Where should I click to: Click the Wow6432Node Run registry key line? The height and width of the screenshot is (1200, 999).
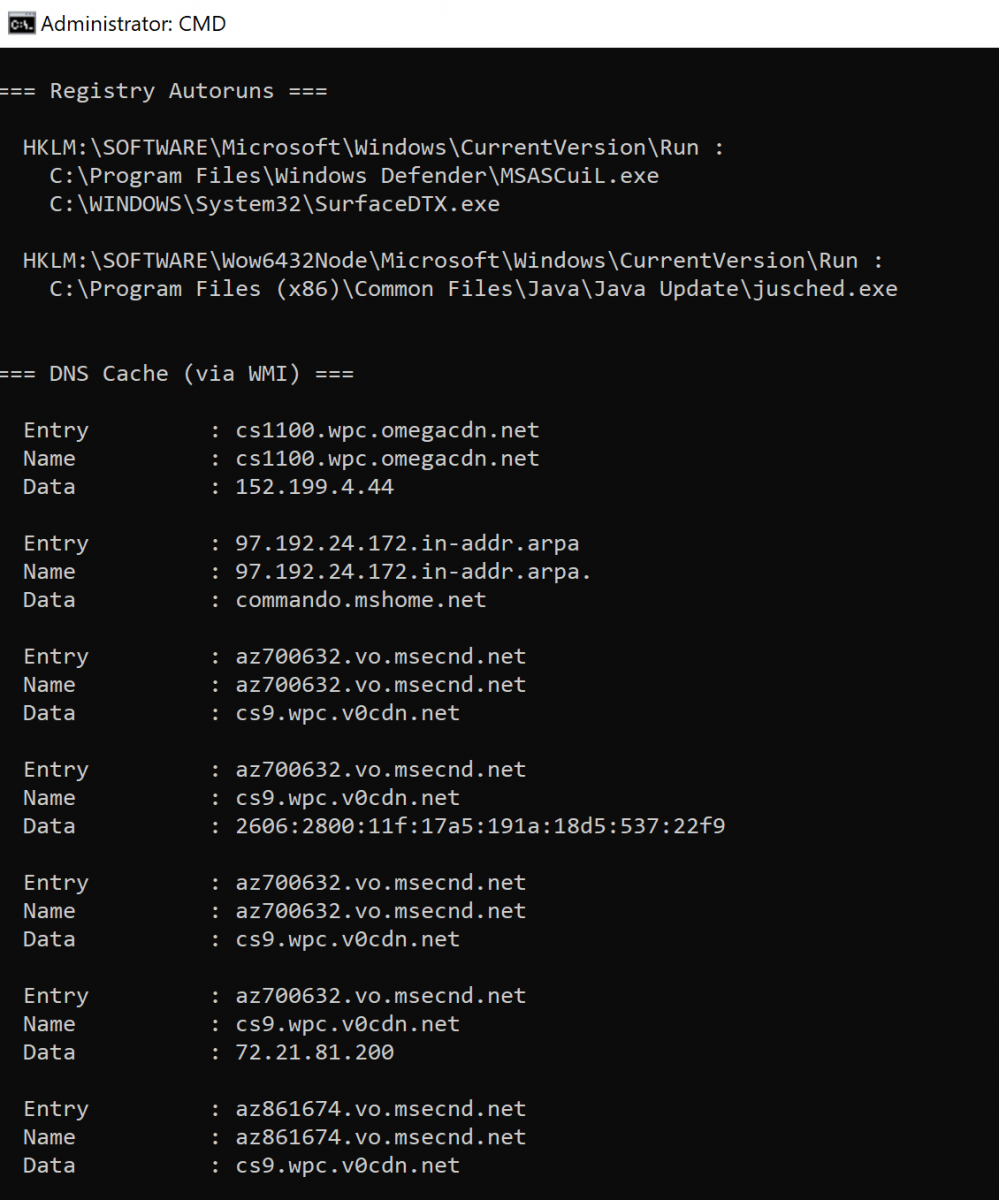coord(453,261)
